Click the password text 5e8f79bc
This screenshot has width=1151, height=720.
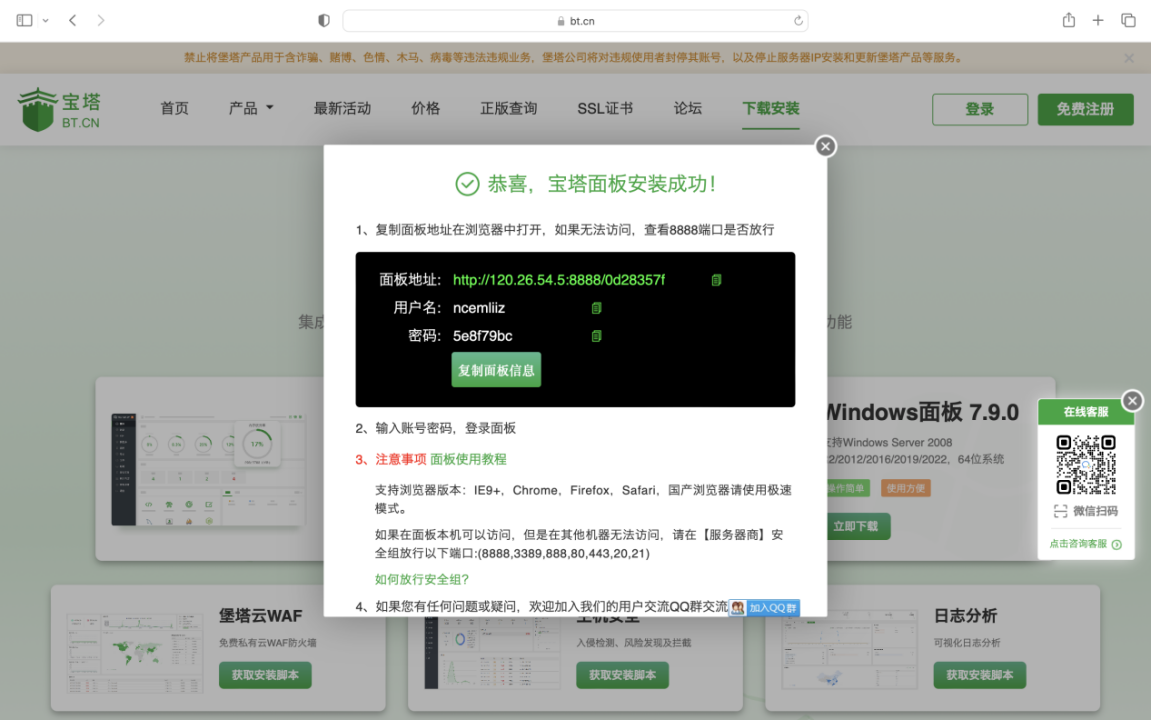point(482,336)
